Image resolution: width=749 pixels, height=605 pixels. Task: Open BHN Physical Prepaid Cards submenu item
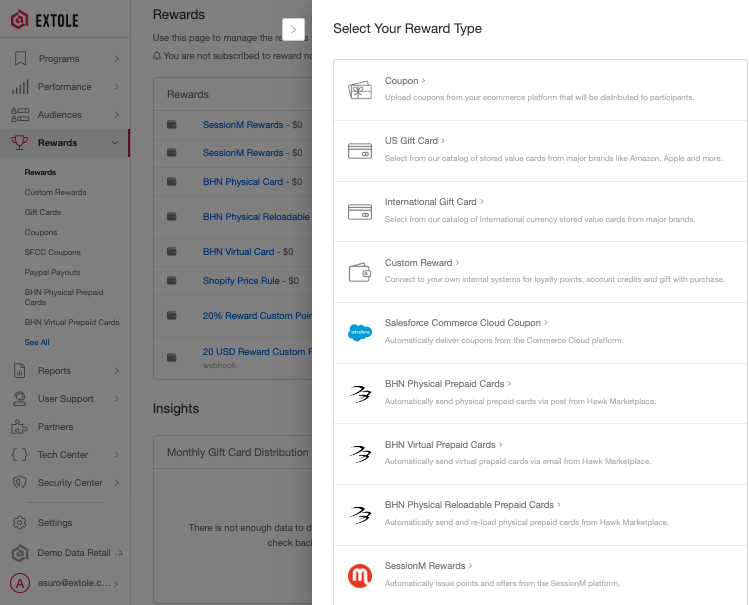pos(64,297)
